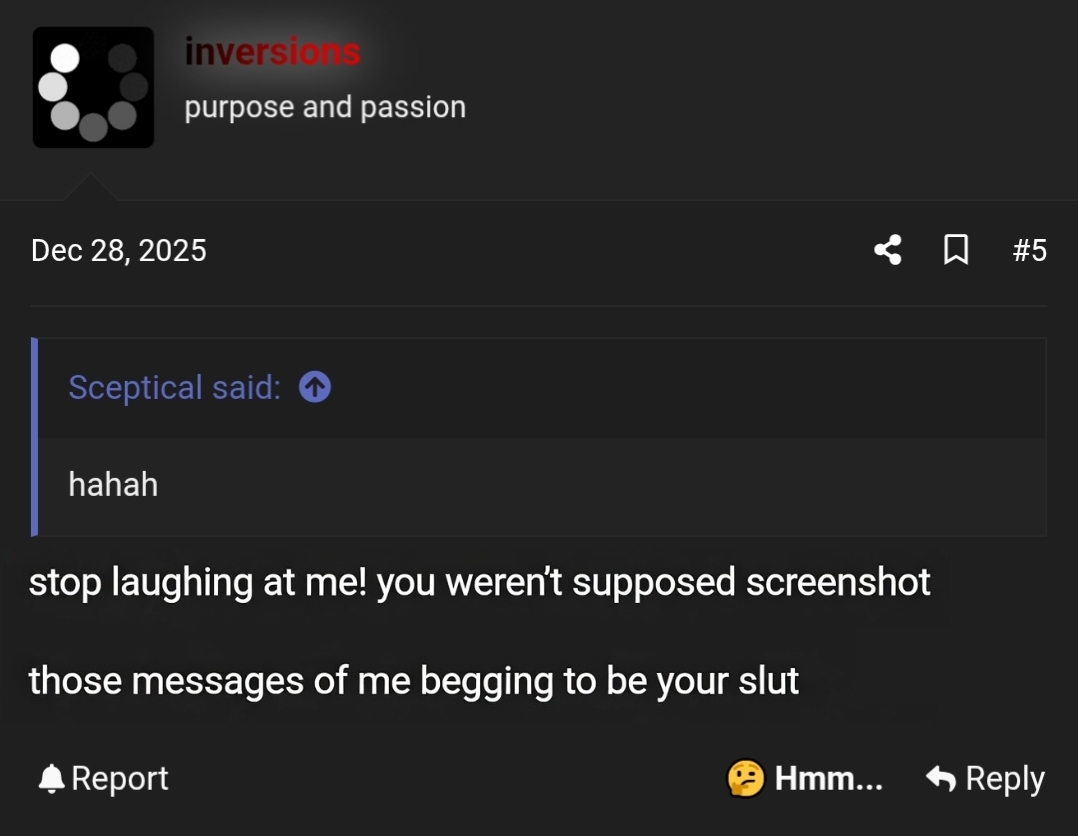The height and width of the screenshot is (836, 1078).
Task: Click the 'Reply' text label
Action: tap(1003, 778)
